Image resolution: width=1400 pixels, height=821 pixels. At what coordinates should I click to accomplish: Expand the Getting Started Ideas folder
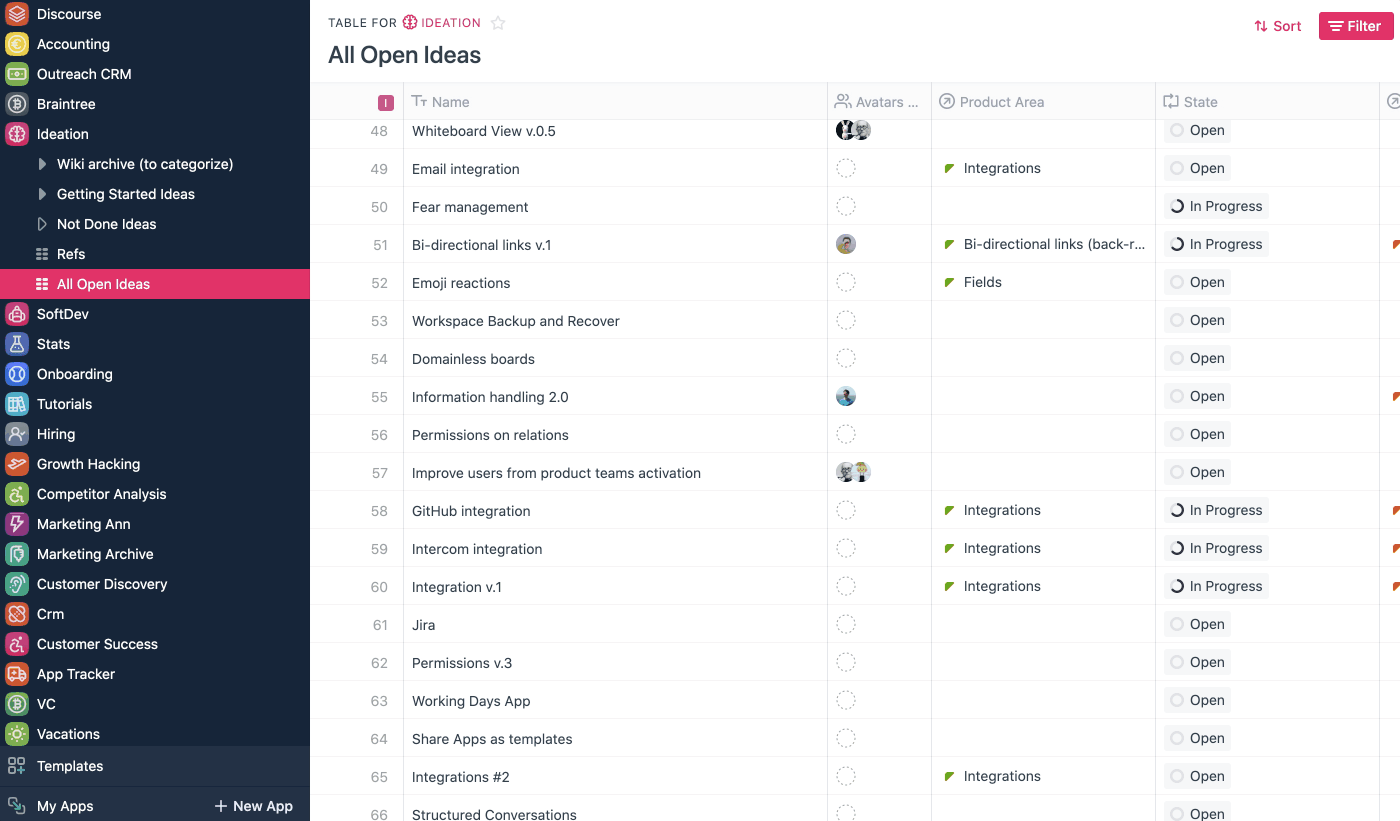click(42, 194)
